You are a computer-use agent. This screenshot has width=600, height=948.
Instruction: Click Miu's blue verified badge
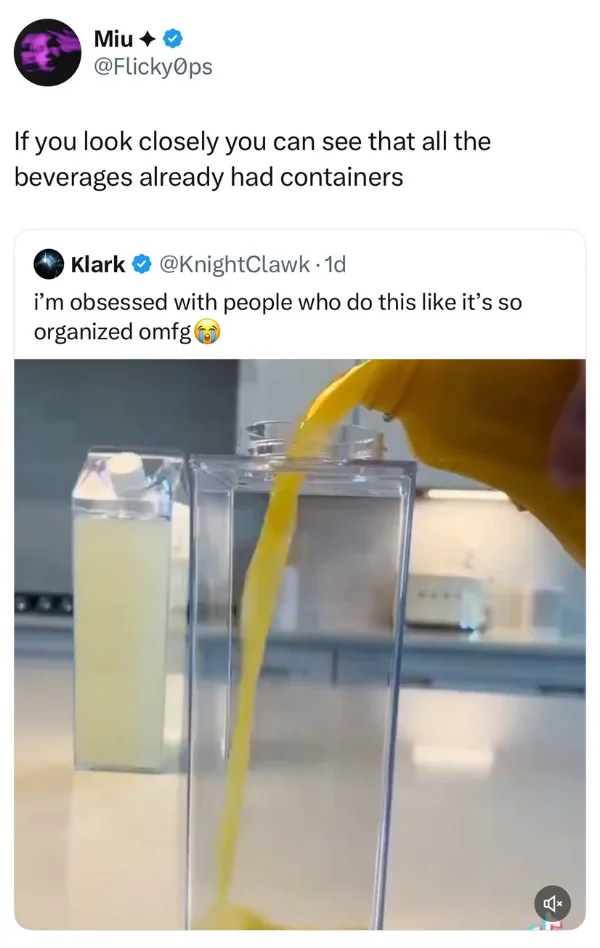point(173,39)
